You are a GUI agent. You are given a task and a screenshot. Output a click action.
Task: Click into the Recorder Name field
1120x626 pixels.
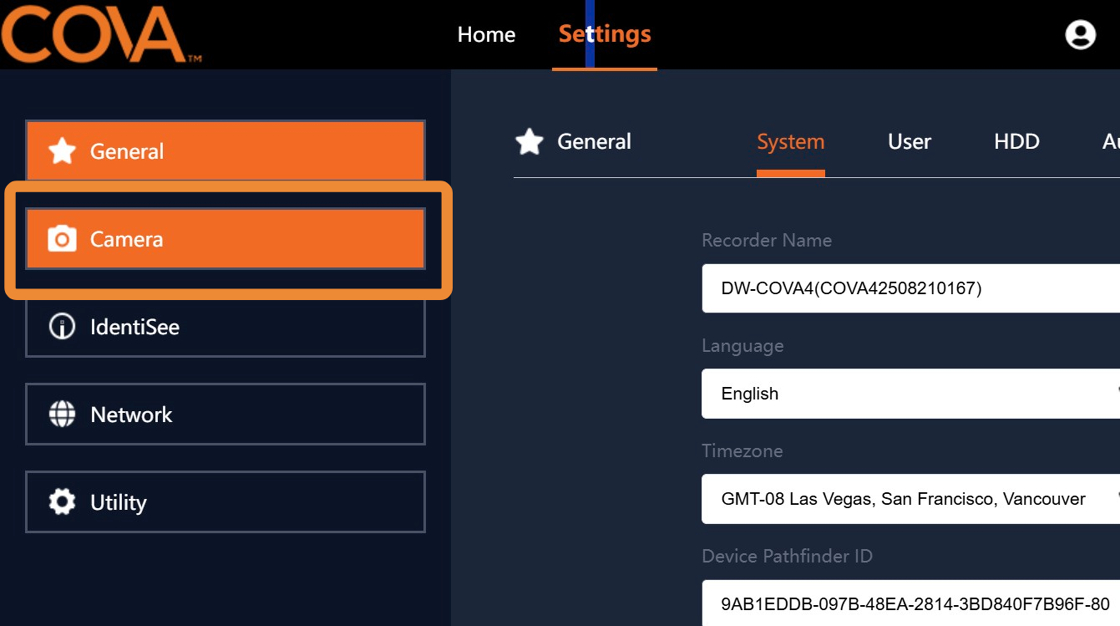[x=911, y=288]
